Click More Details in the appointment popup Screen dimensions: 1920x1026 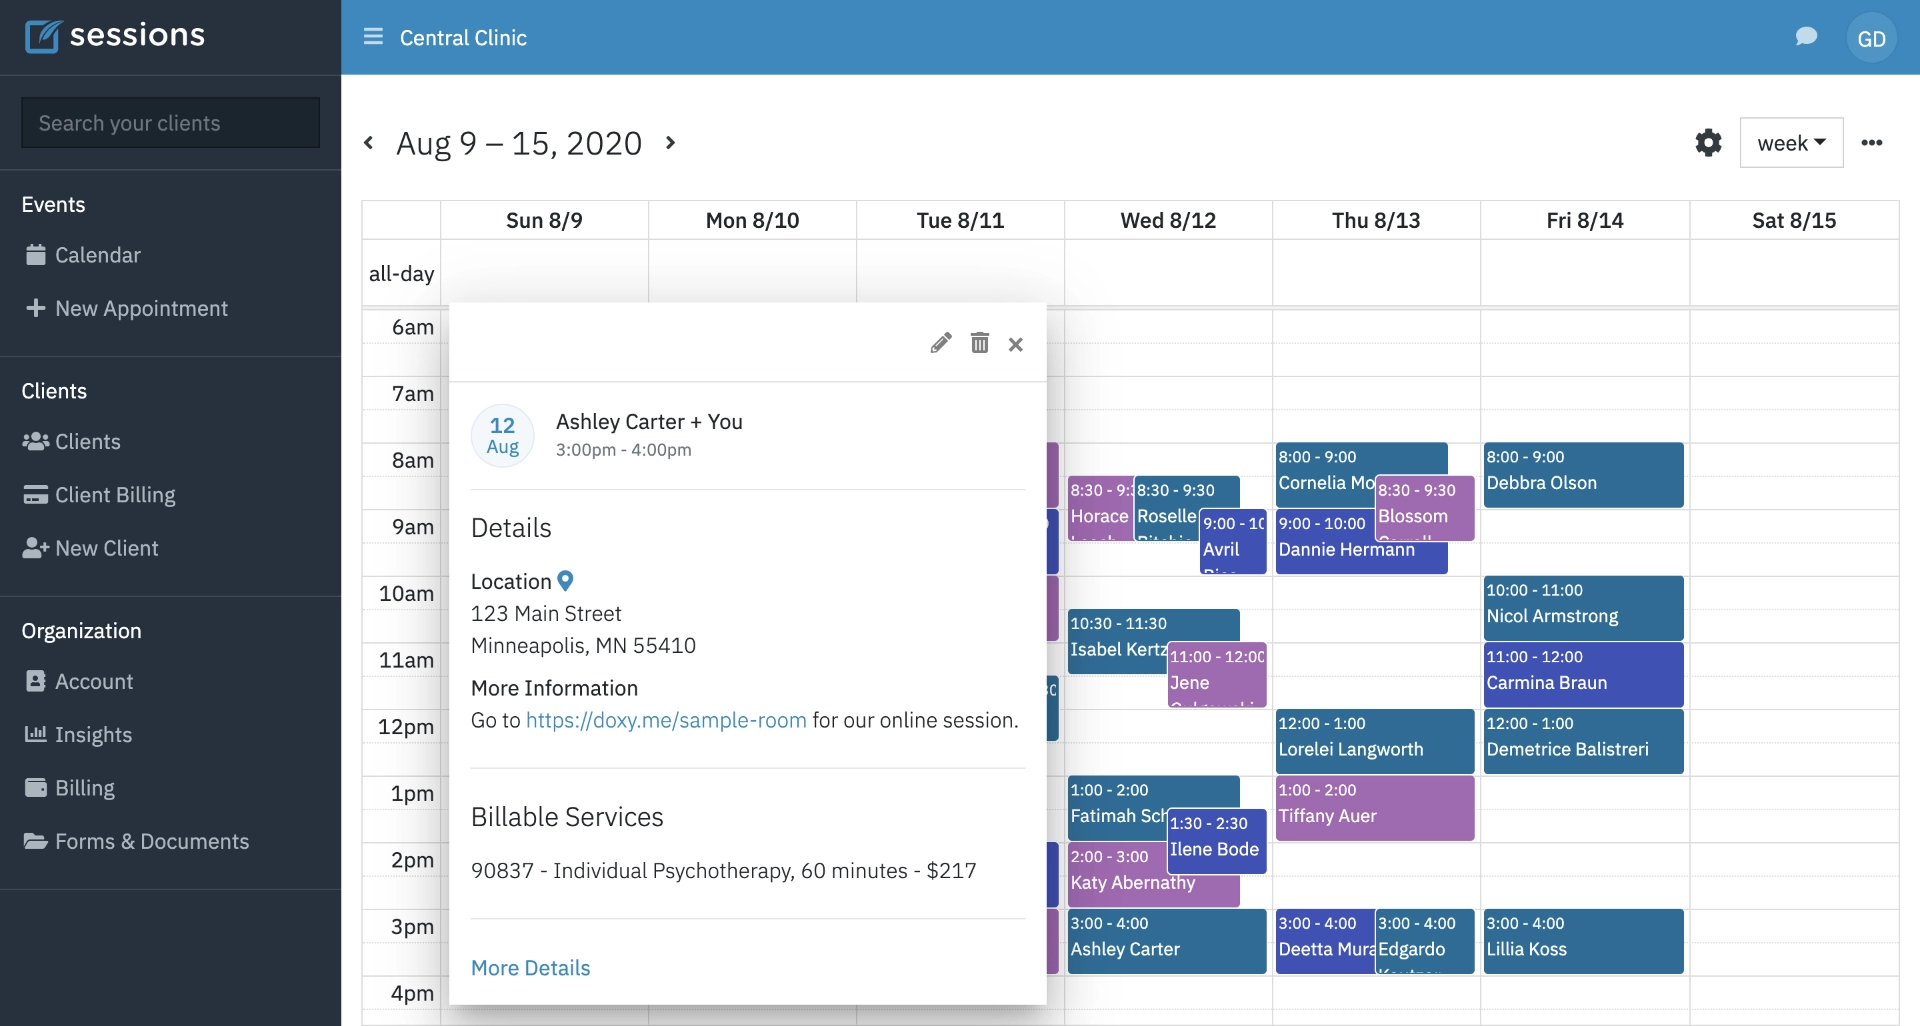530,967
